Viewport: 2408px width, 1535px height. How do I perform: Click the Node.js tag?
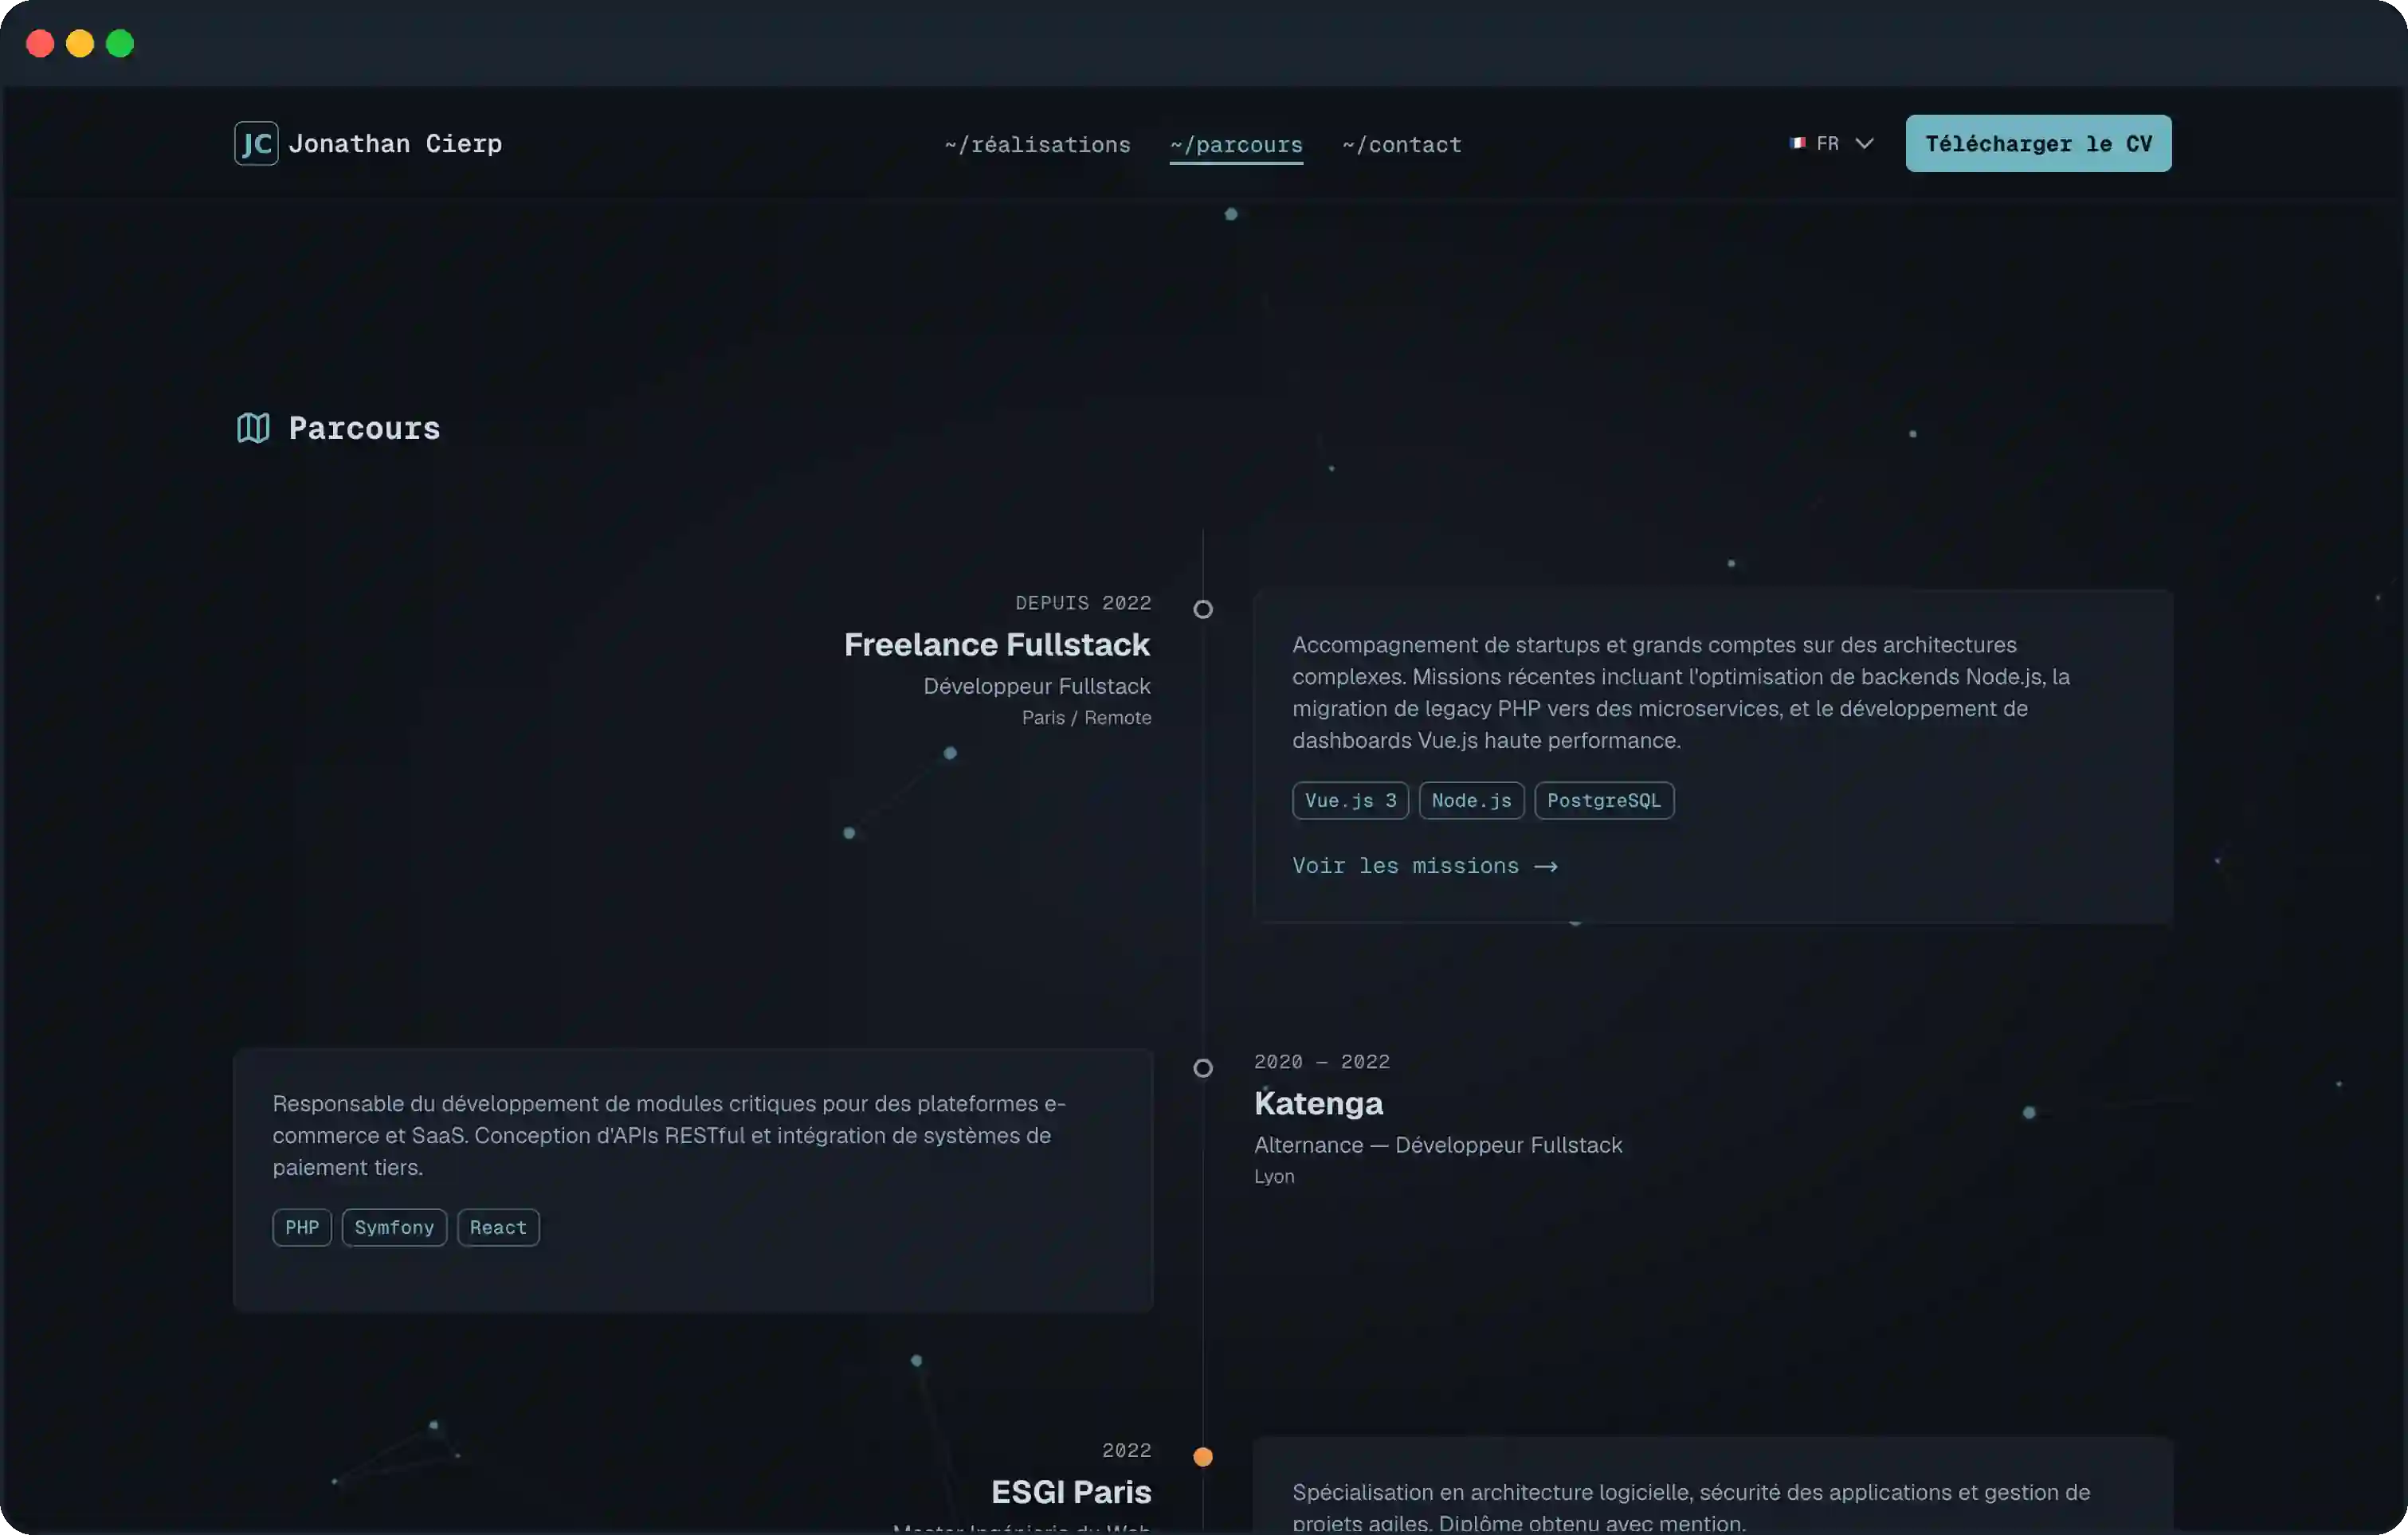[1471, 801]
